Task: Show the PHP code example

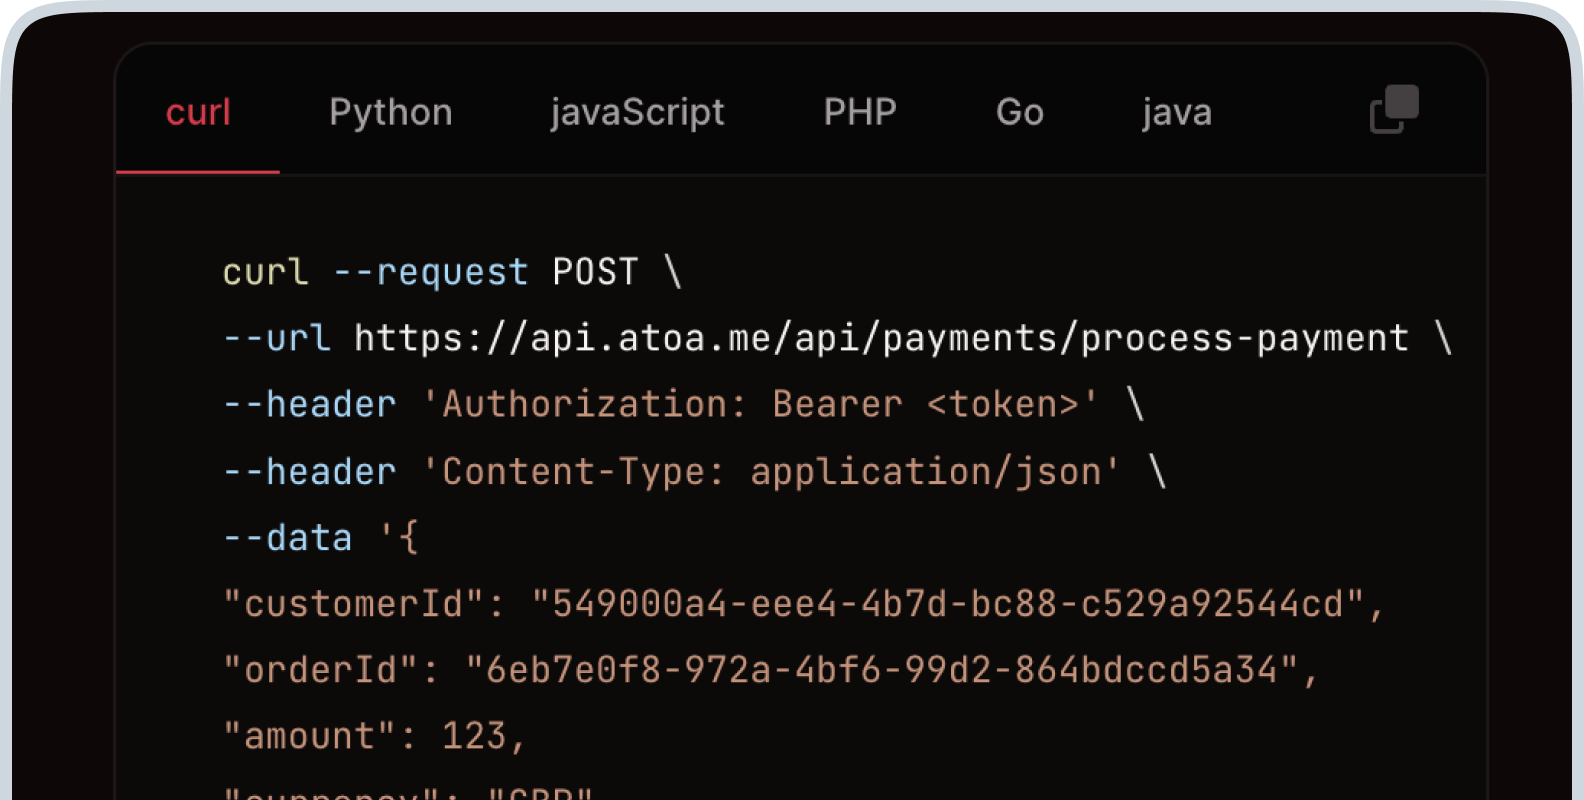Action: (x=860, y=112)
